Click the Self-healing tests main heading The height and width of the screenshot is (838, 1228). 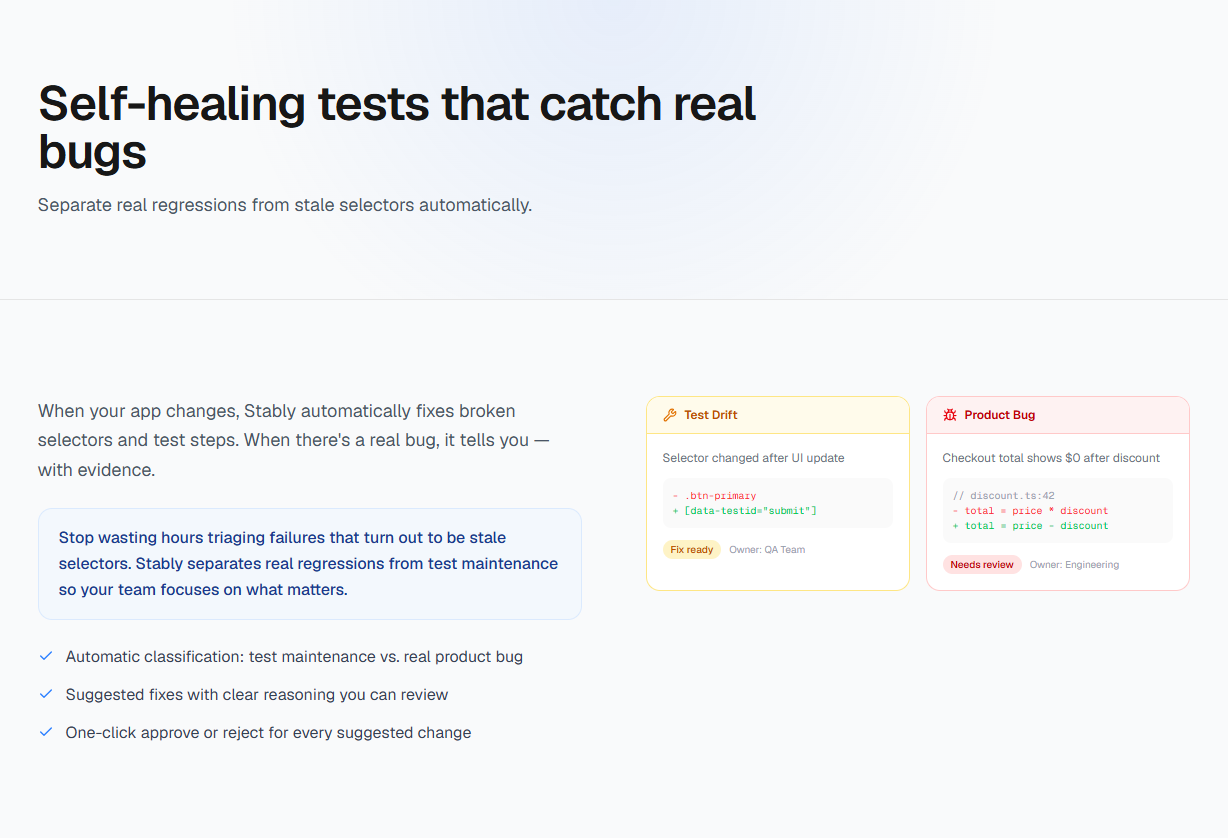tap(397, 128)
